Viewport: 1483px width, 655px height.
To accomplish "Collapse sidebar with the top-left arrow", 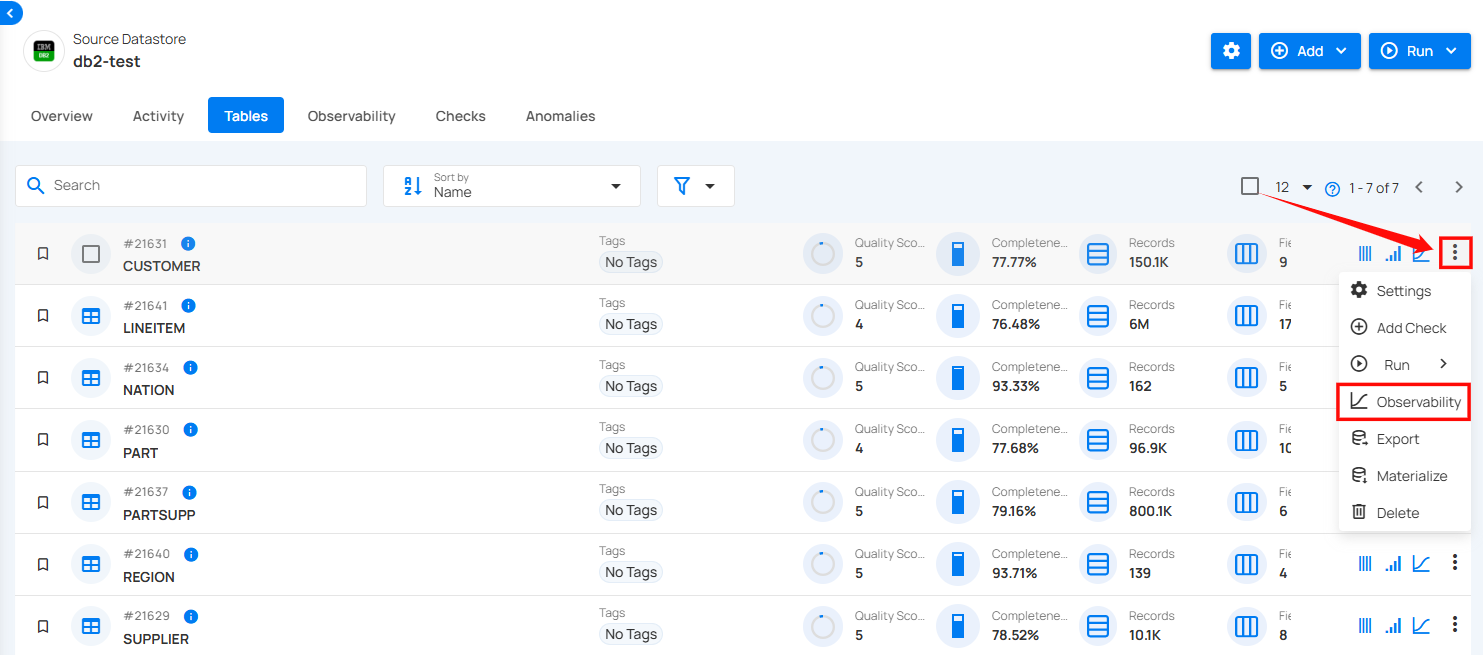I will click(10, 13).
